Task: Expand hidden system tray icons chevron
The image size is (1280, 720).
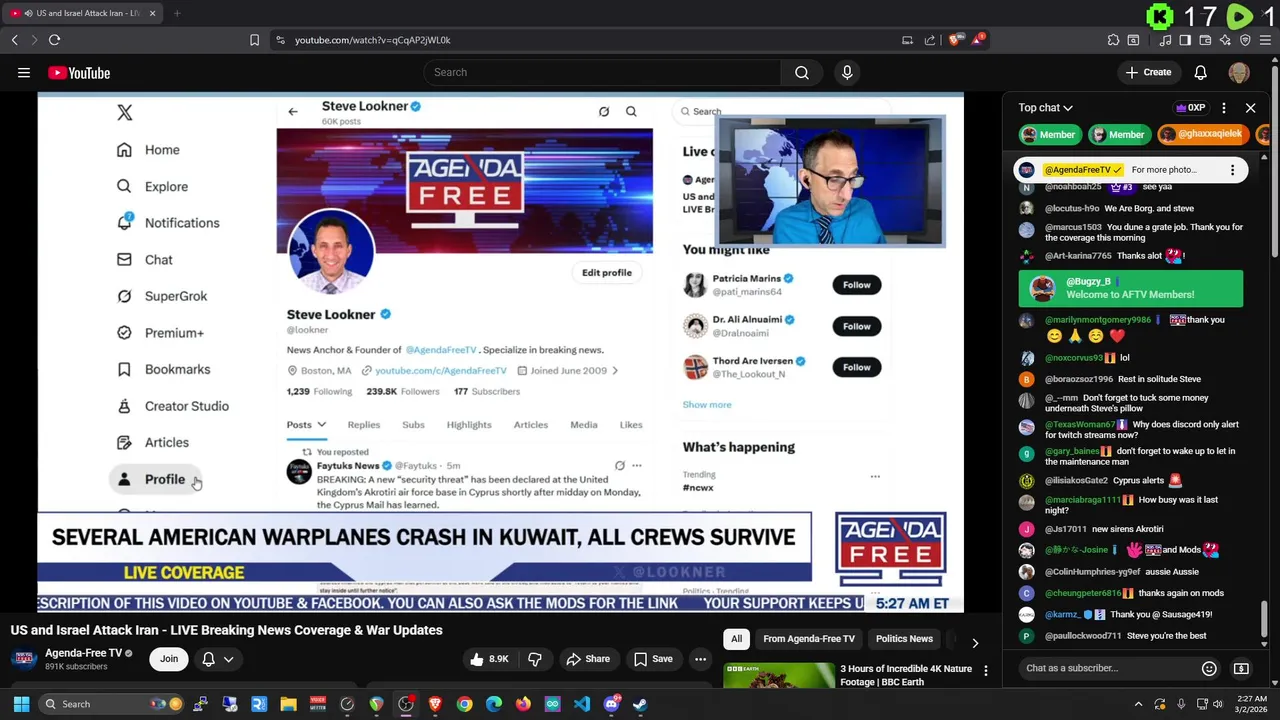Action: pyautogui.click(x=1138, y=704)
